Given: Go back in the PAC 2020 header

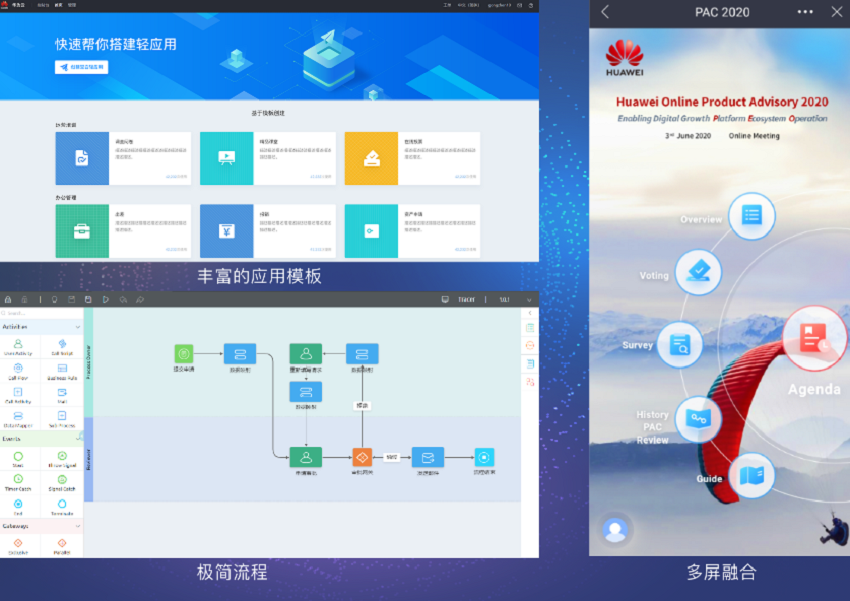Looking at the screenshot, I should point(605,12).
